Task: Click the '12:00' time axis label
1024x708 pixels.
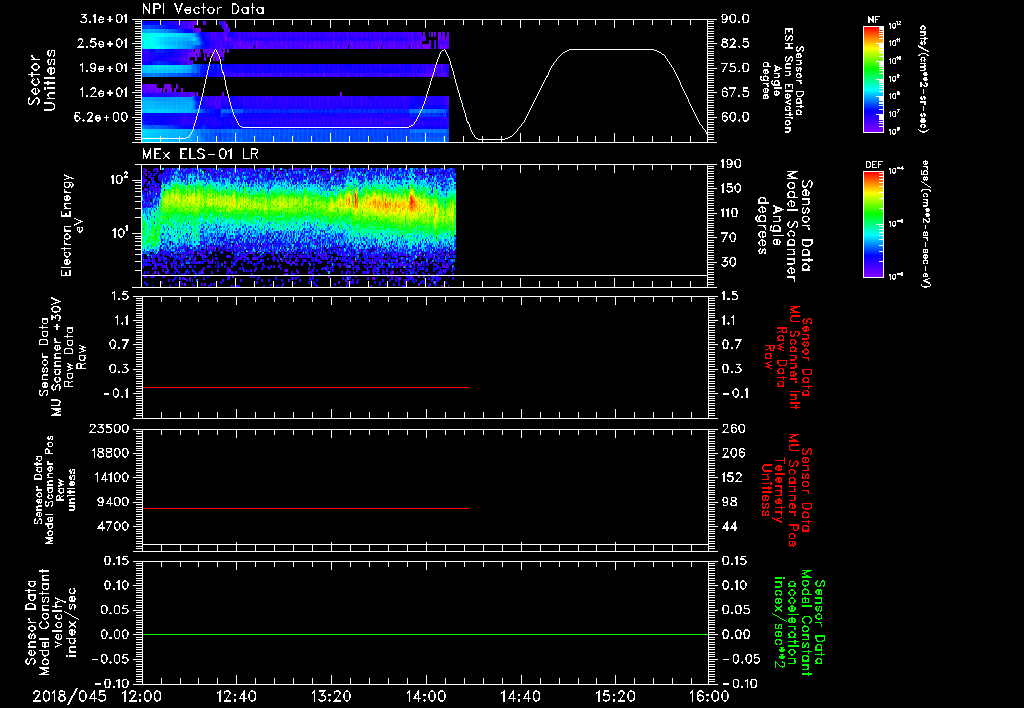Action: point(142,696)
